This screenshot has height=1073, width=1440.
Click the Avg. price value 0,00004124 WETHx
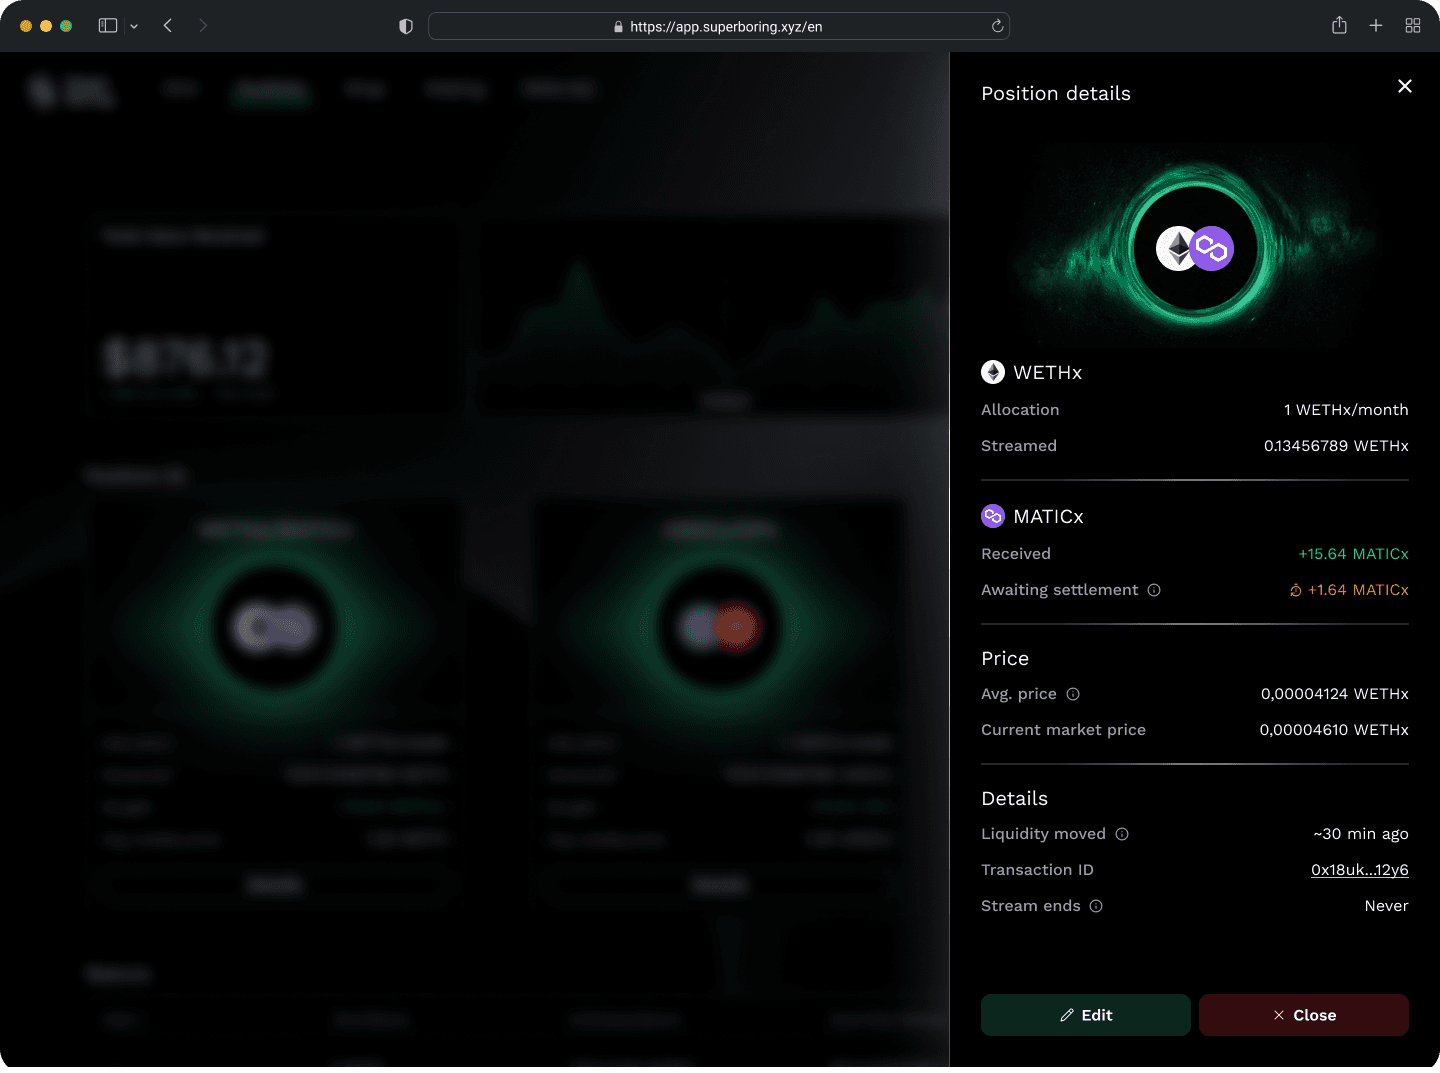1335,694
